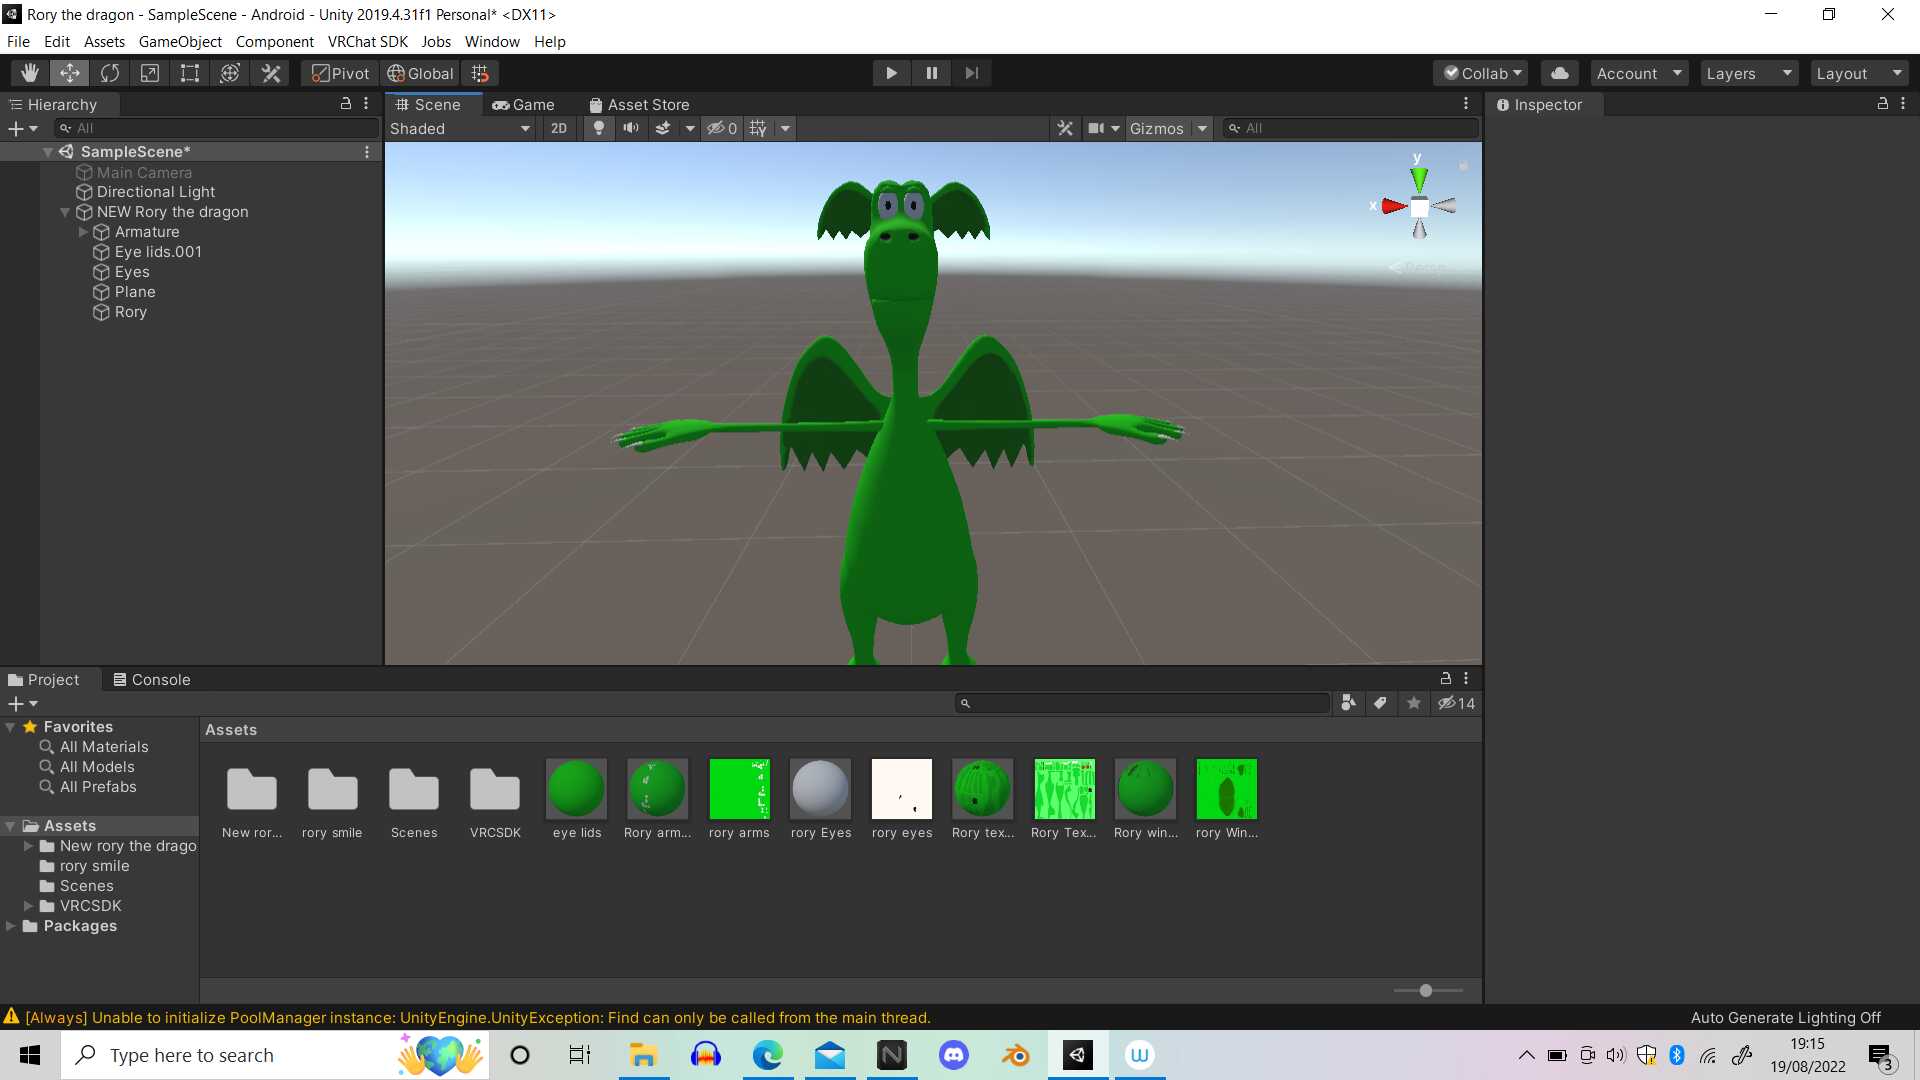Select the Rect transform tool
The image size is (1920, 1080).
190,73
